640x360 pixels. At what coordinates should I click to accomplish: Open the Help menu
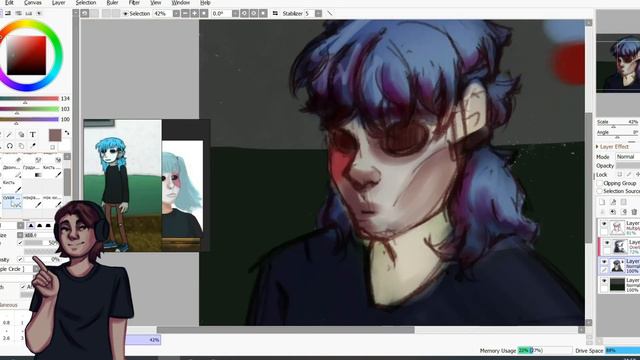205,2
